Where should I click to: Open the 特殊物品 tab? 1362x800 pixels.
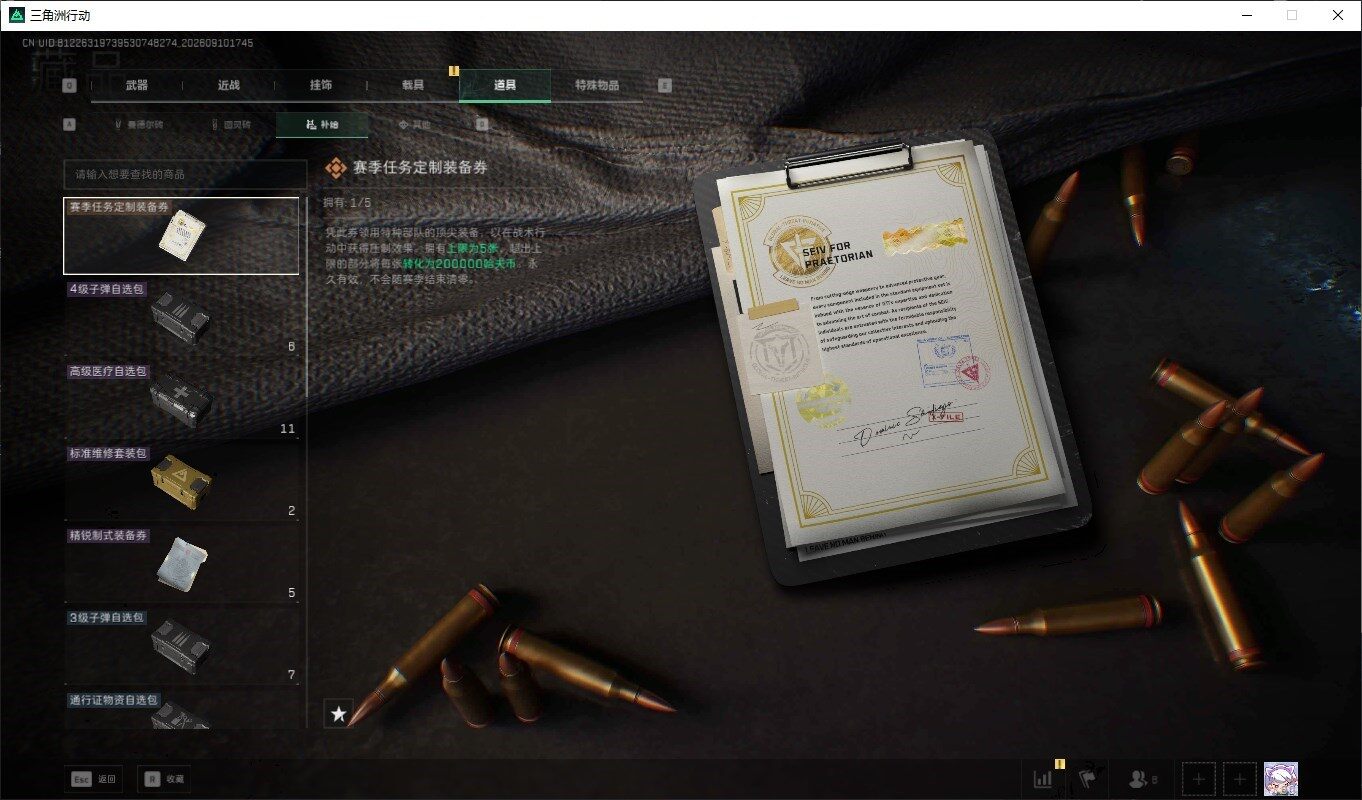(597, 85)
